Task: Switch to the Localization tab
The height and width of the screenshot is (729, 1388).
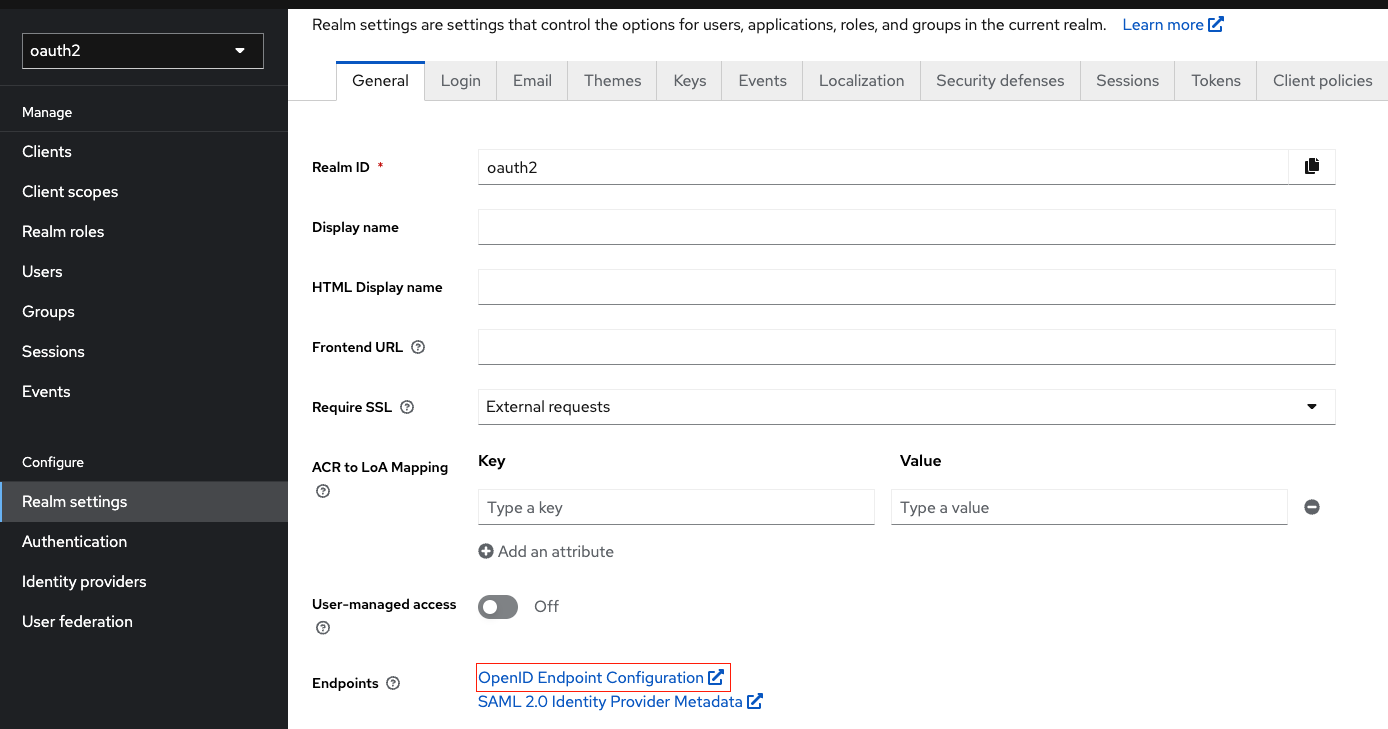Action: [862, 81]
